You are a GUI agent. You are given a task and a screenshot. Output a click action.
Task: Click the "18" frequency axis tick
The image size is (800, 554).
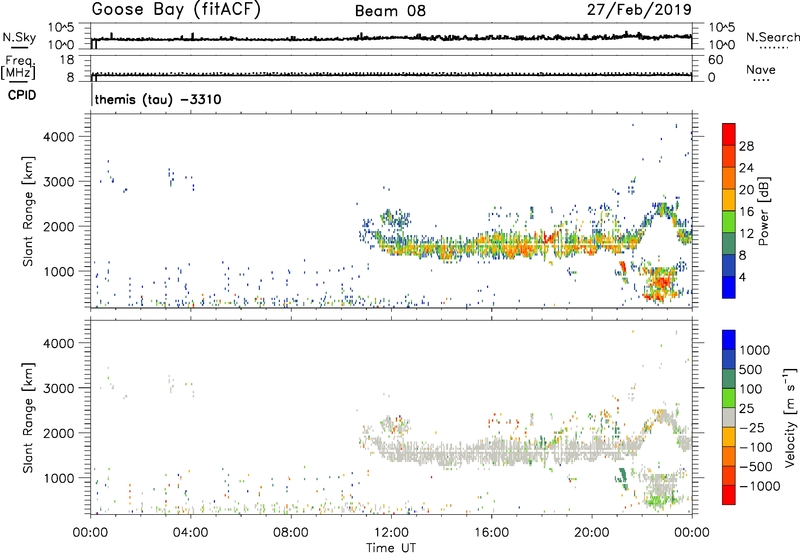(66, 60)
